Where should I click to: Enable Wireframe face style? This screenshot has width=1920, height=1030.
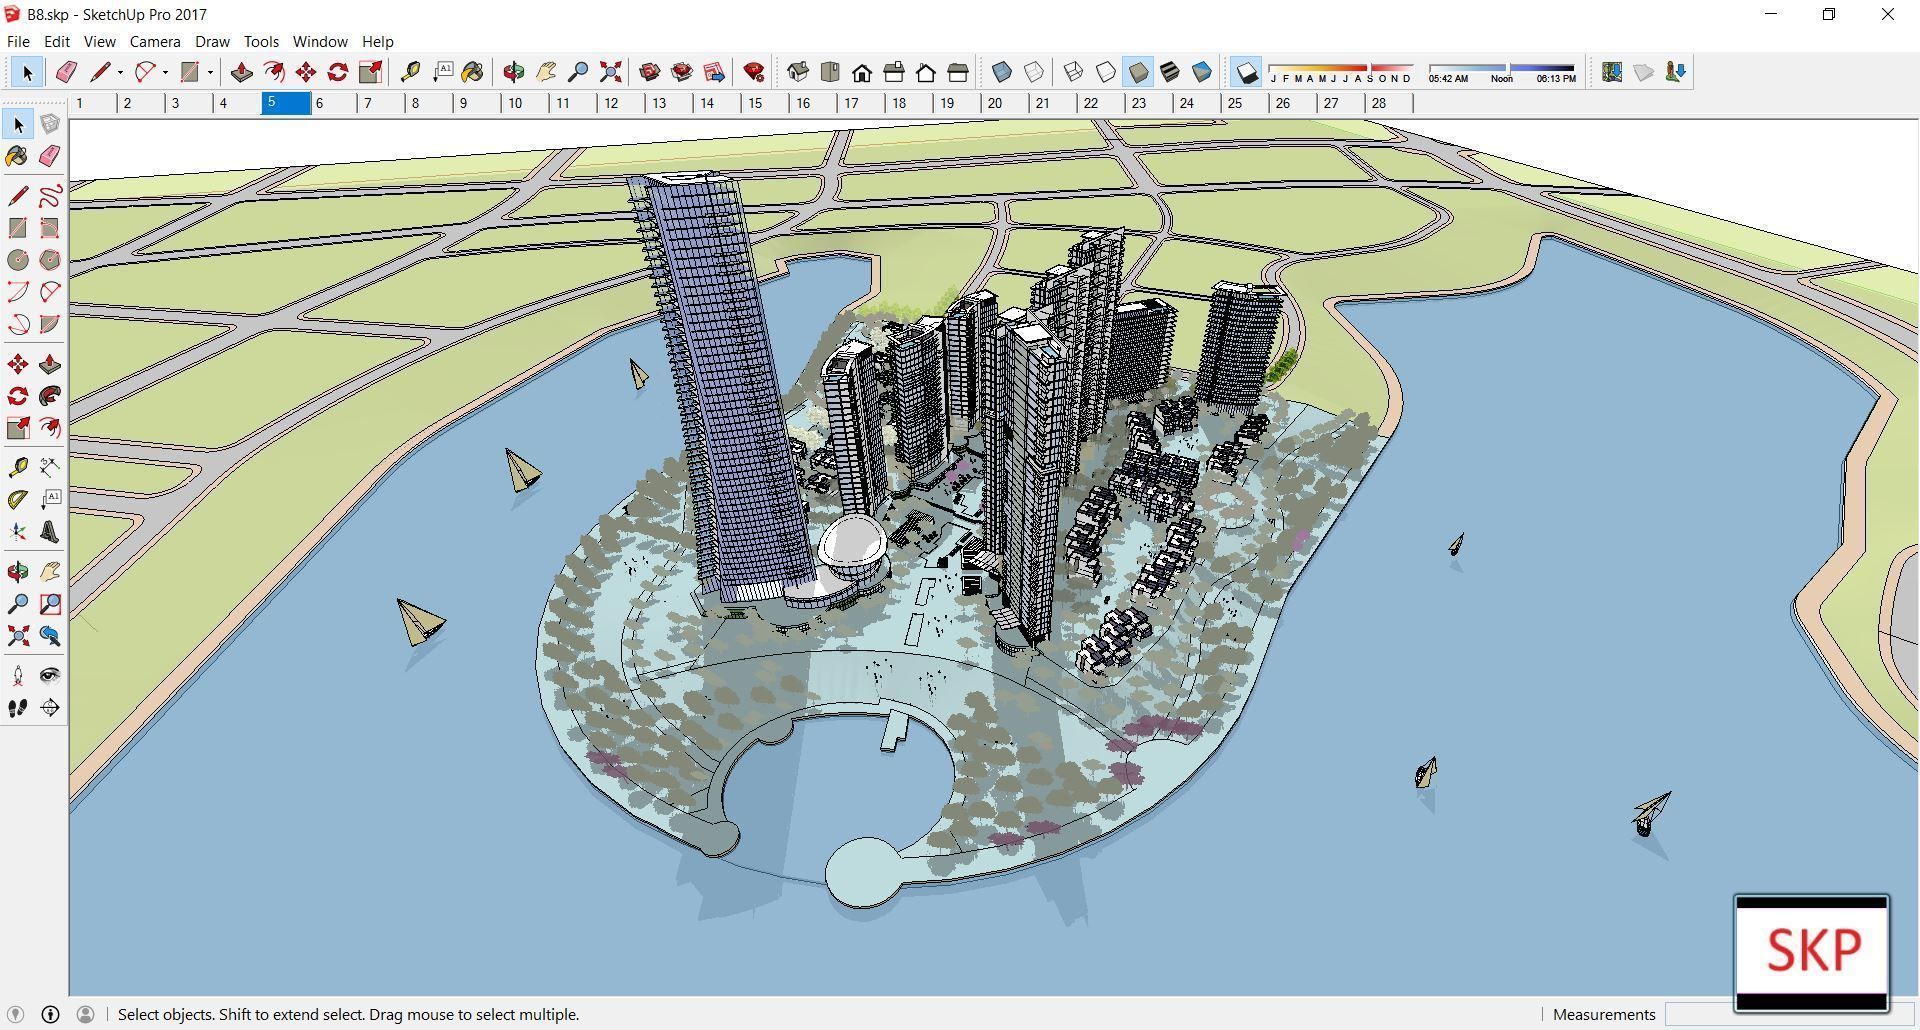pyautogui.click(x=1073, y=72)
